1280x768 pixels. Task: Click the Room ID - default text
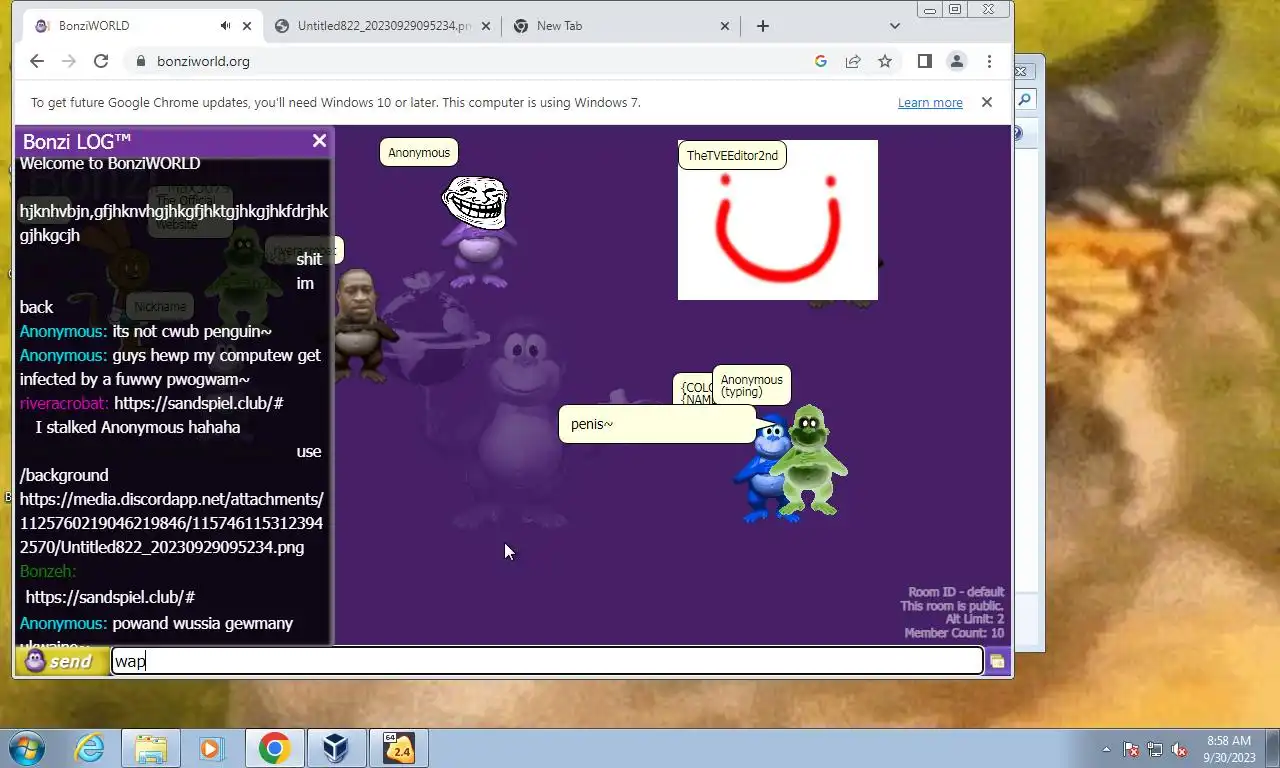tap(956, 592)
